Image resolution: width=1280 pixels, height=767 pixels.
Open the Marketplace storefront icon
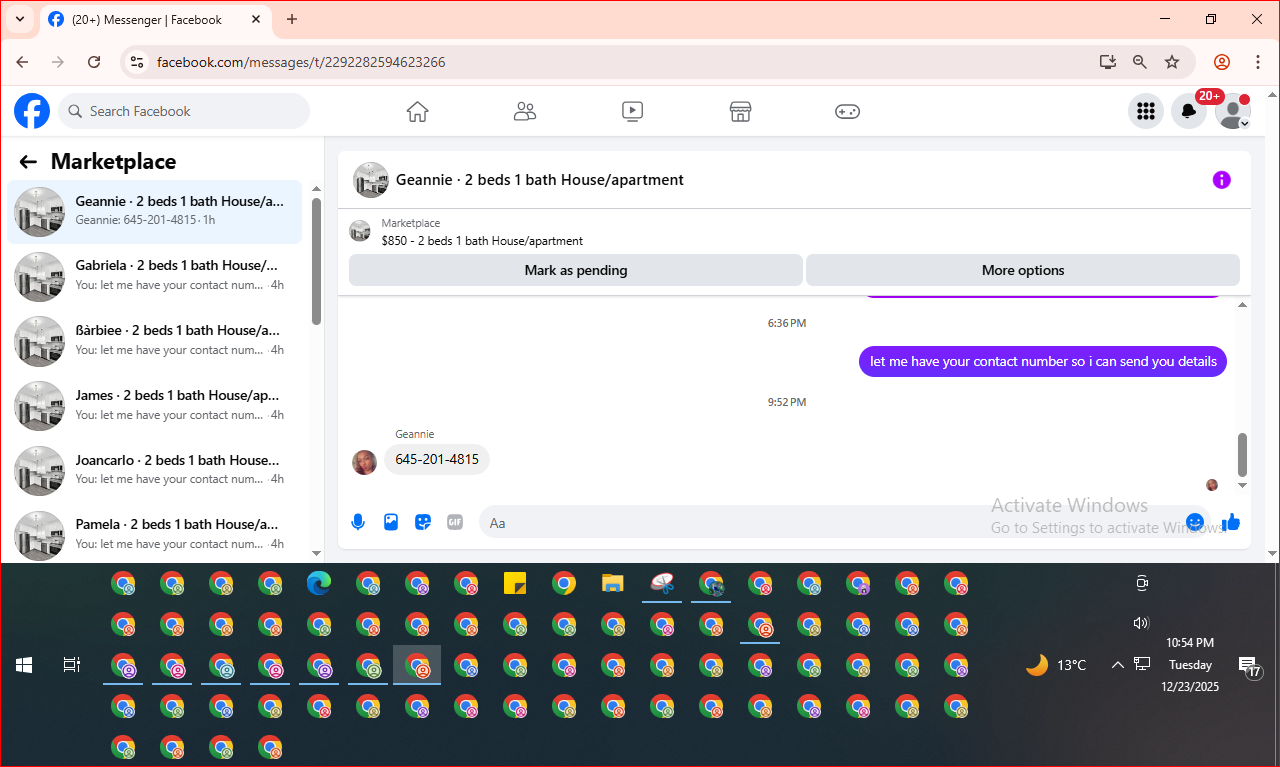coord(740,112)
